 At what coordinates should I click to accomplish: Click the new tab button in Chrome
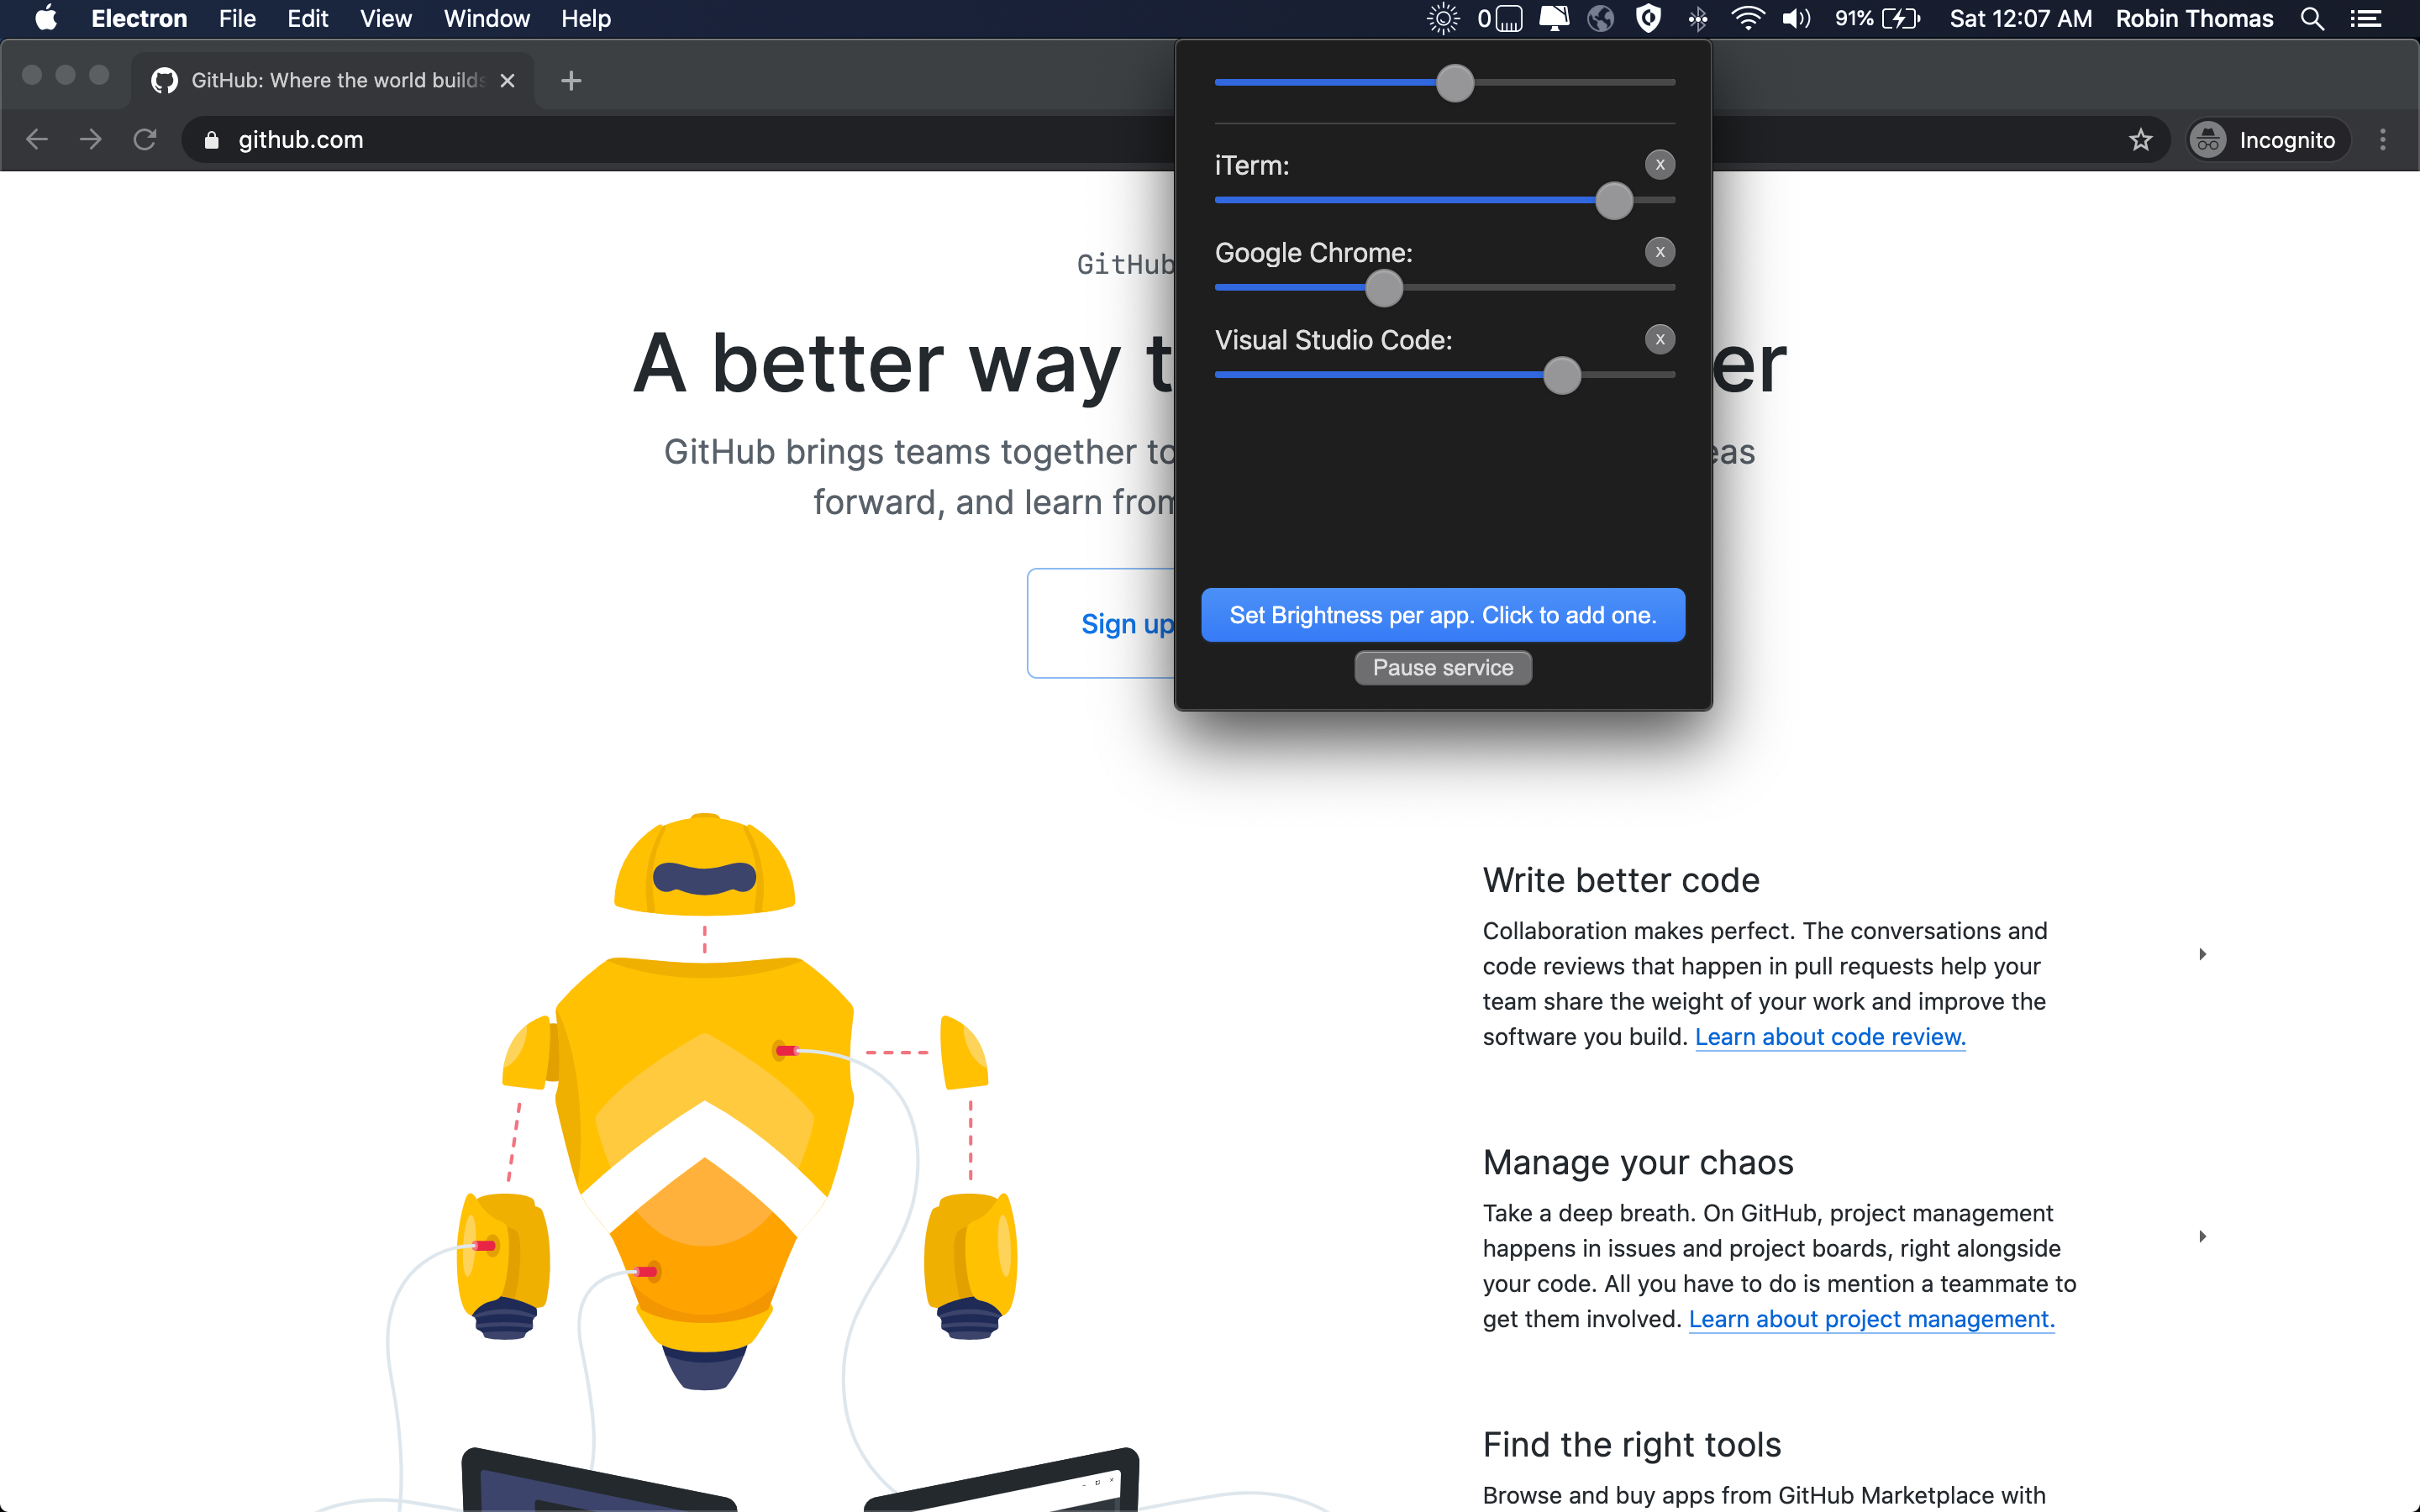click(571, 78)
